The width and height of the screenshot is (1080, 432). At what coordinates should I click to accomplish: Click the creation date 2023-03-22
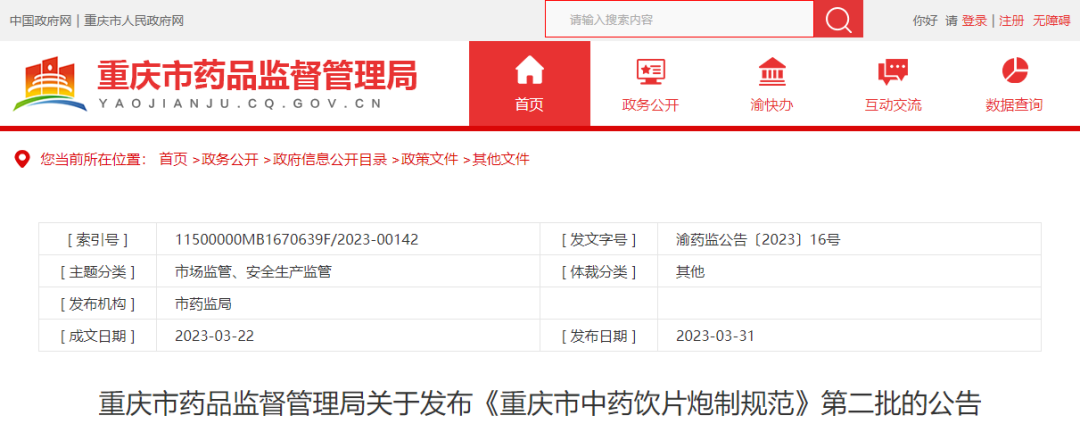(x=215, y=336)
